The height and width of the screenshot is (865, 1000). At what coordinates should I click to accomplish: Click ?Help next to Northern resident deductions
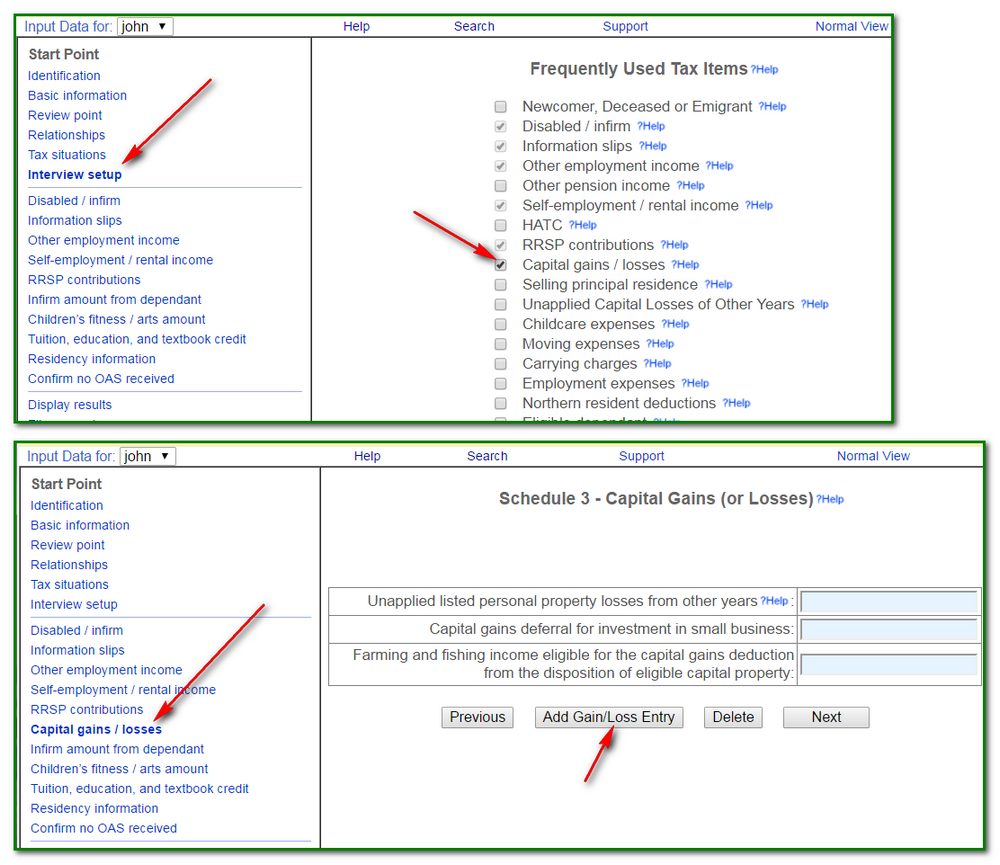[x=737, y=403]
